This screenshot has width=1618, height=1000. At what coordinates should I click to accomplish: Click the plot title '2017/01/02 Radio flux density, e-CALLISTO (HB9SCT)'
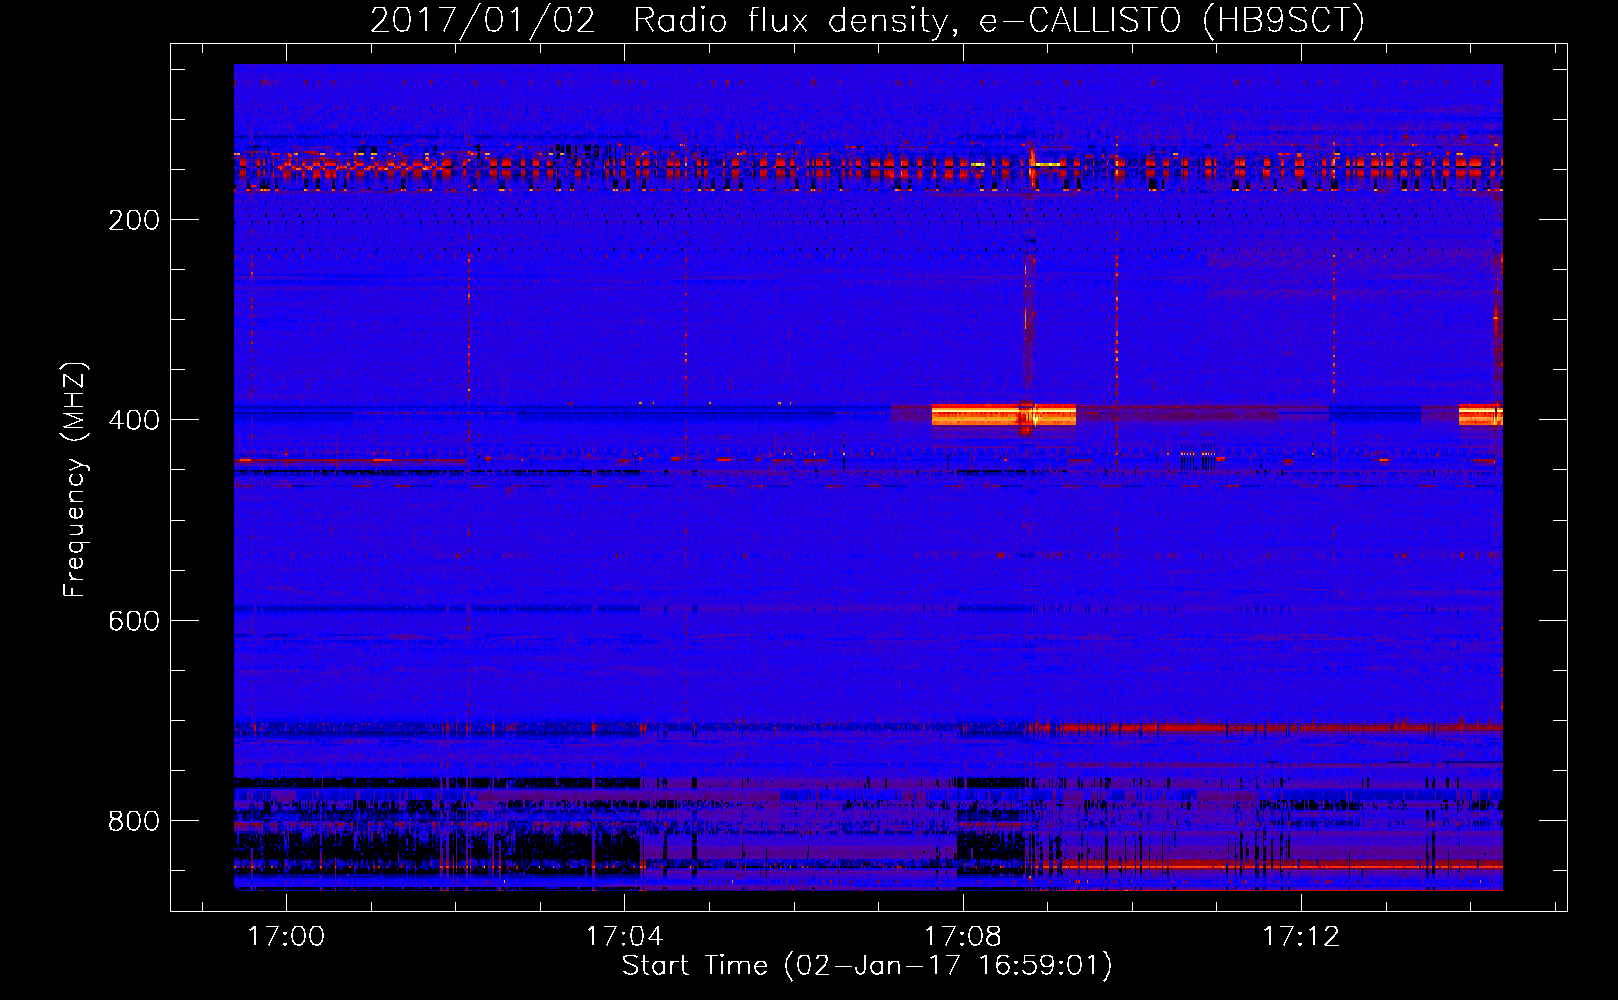(x=867, y=21)
